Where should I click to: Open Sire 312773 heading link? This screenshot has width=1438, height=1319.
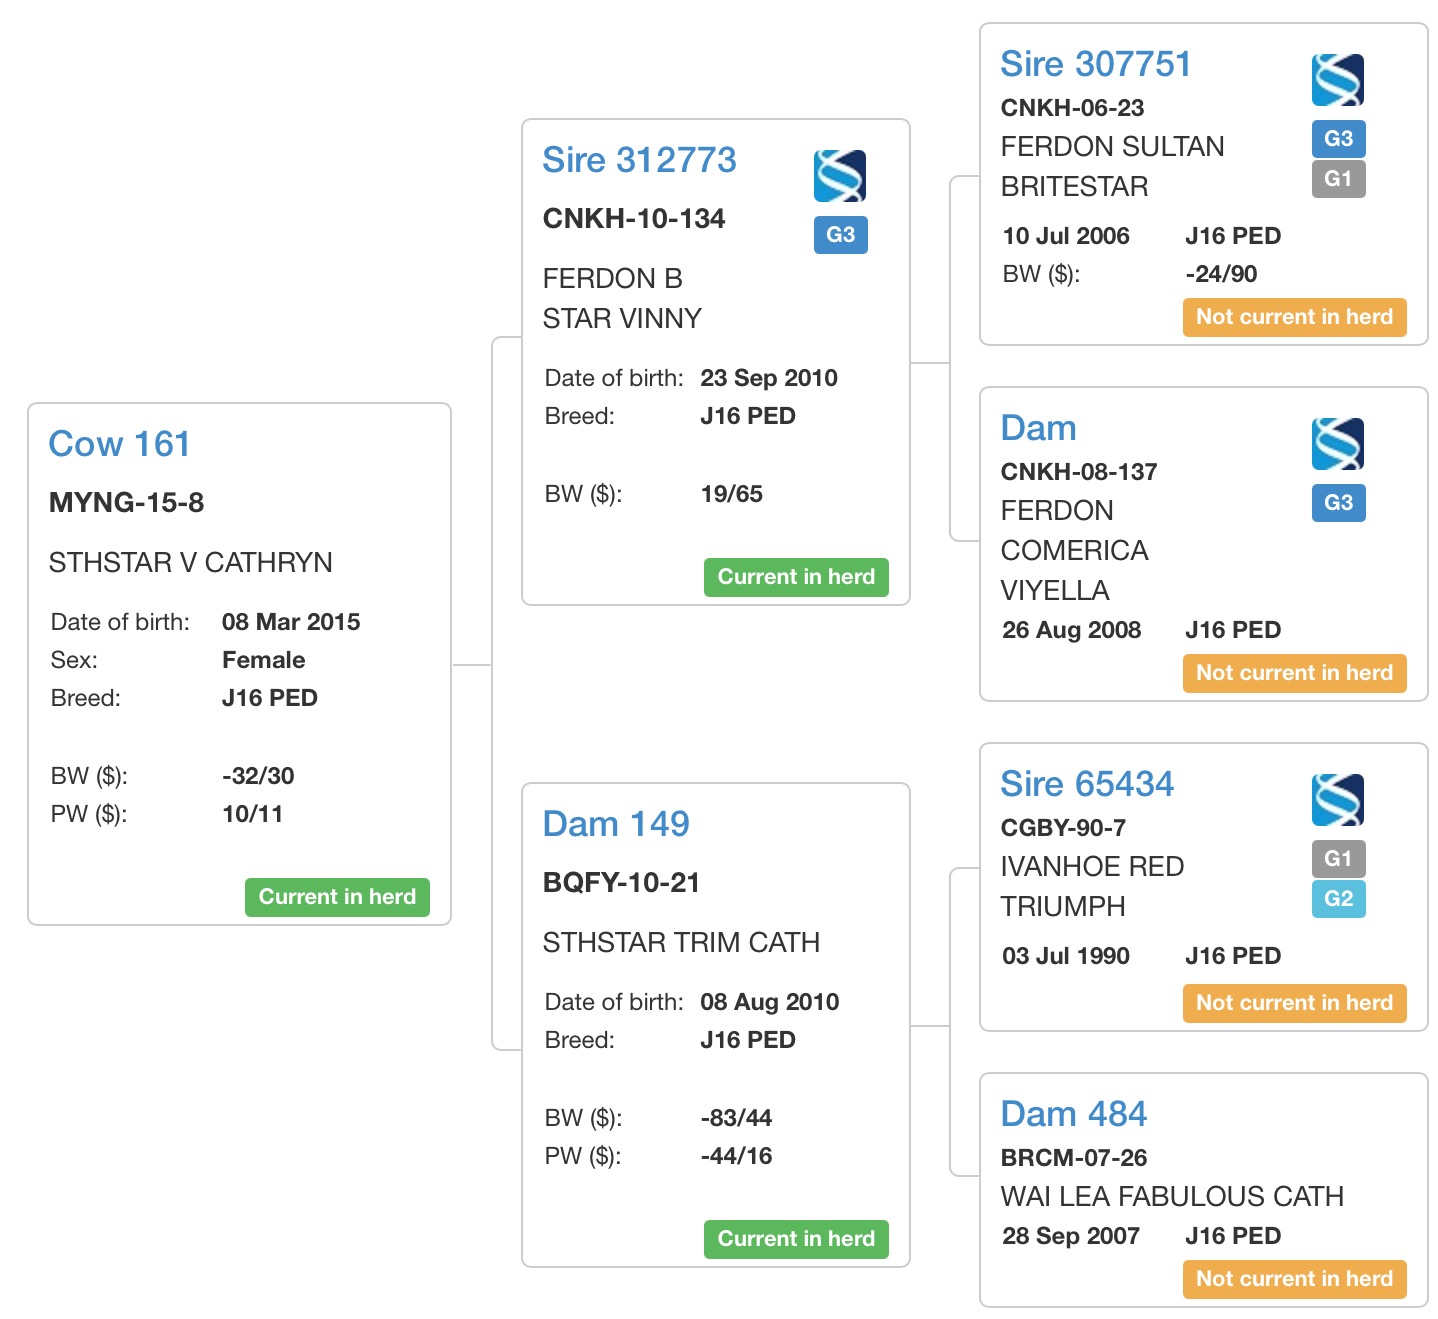(x=639, y=160)
